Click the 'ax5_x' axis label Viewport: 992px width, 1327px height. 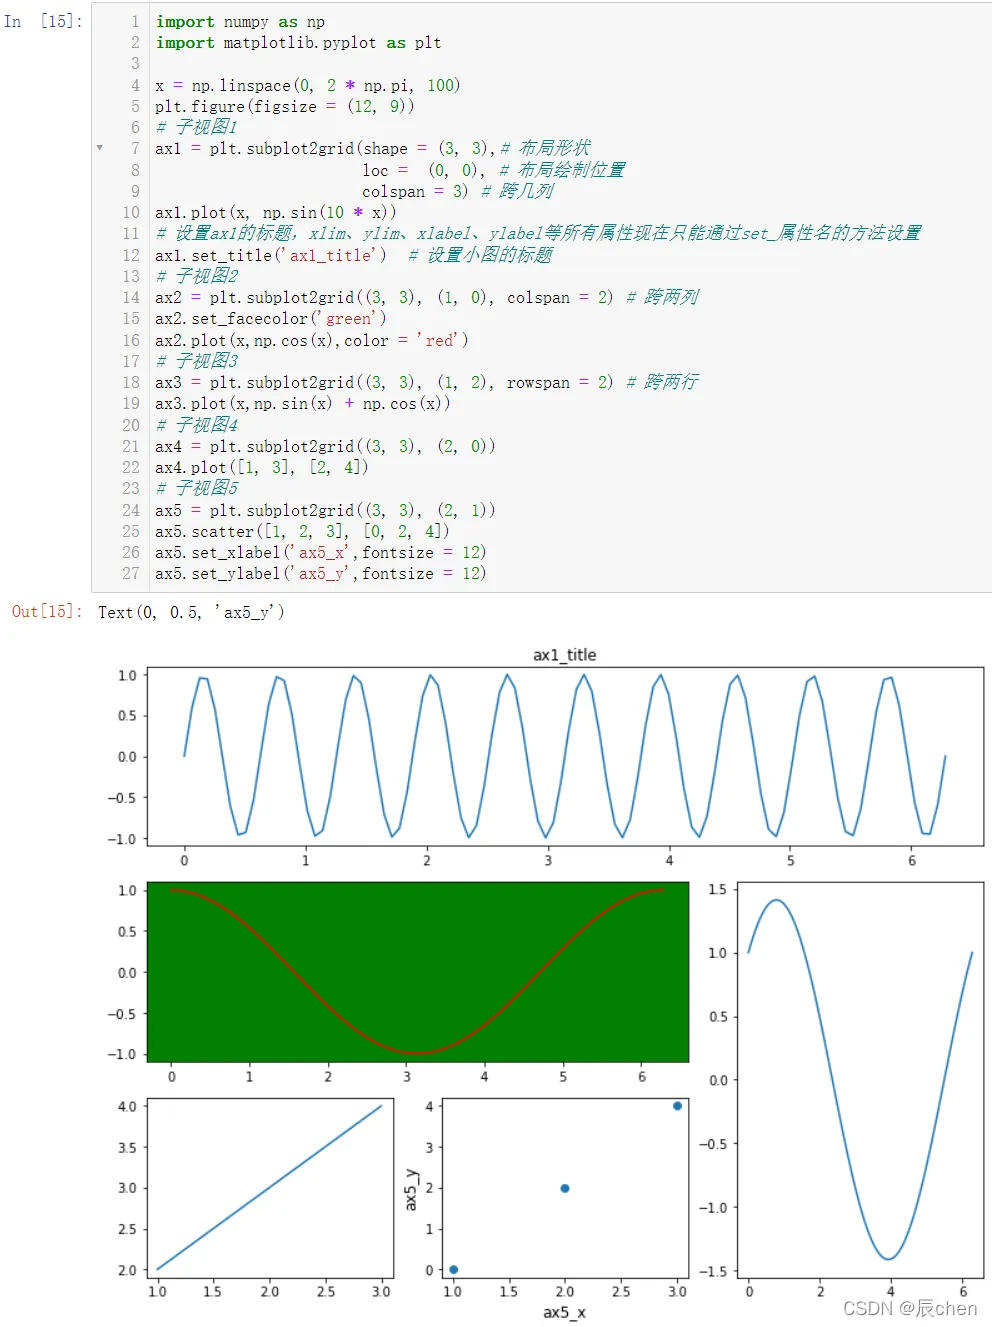pos(565,1313)
